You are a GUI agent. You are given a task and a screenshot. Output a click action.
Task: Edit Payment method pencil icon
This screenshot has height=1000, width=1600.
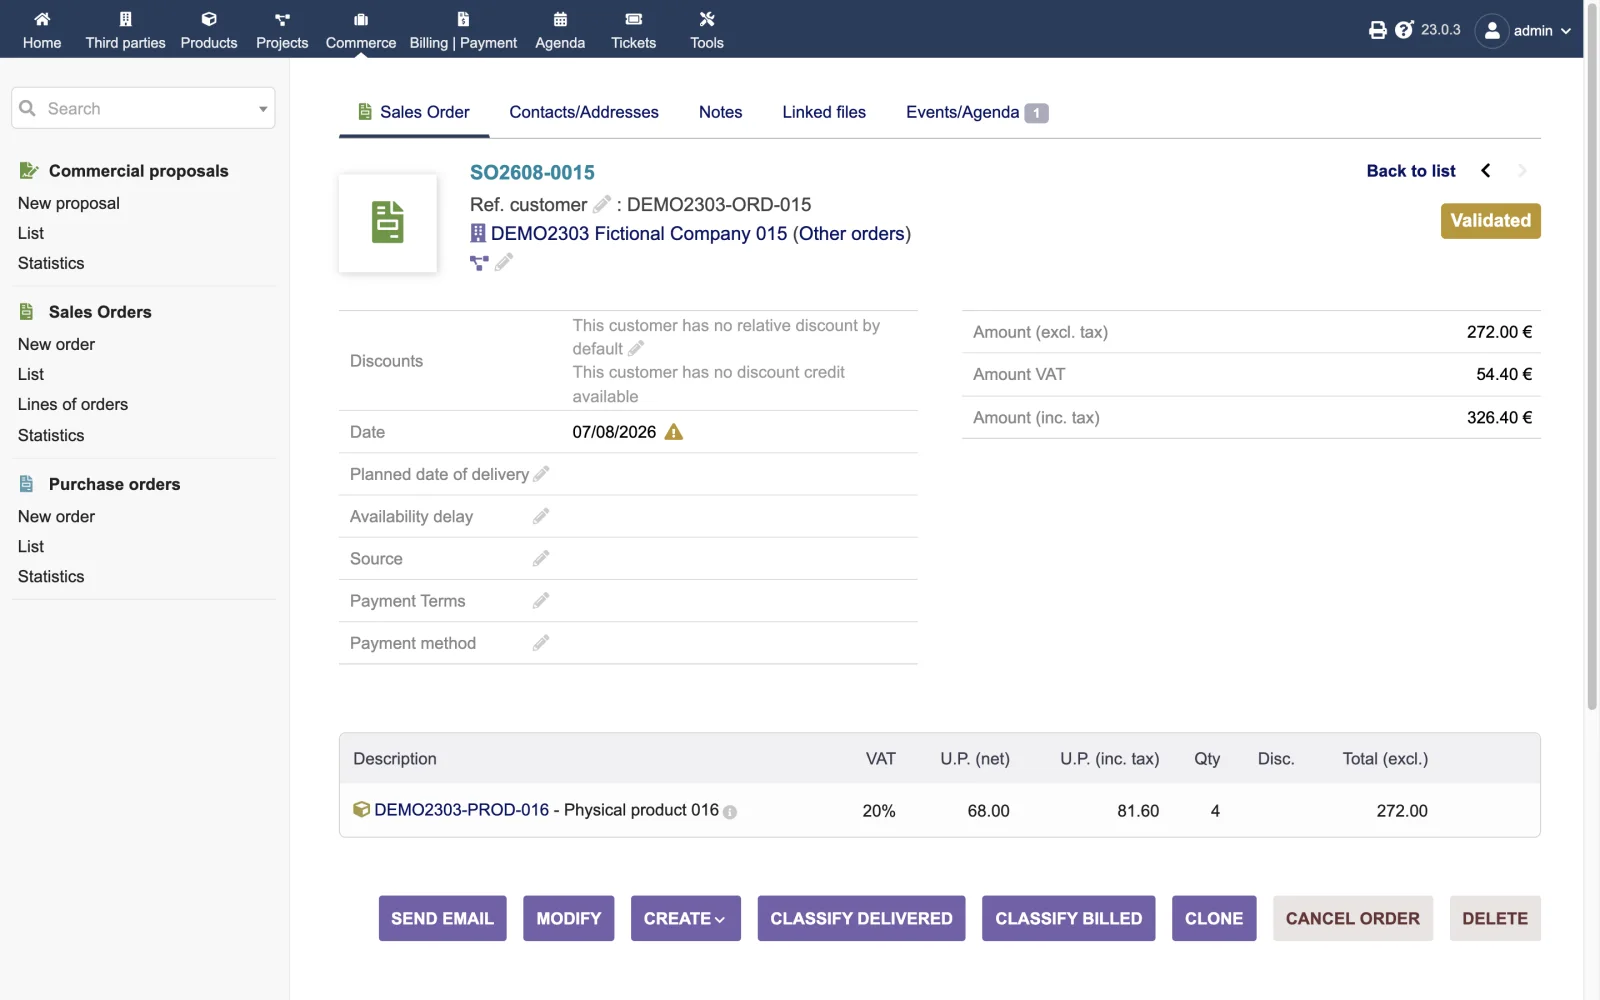tap(541, 643)
